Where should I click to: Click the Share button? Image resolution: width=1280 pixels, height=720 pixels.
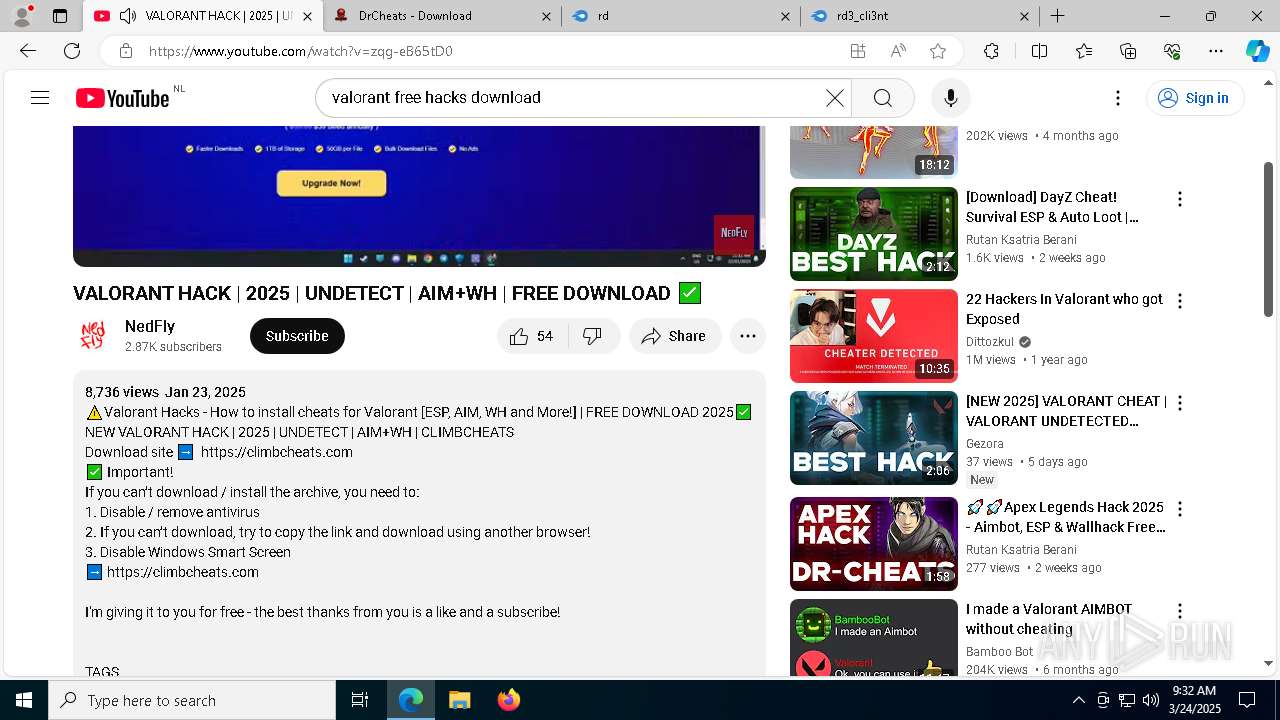tap(675, 336)
